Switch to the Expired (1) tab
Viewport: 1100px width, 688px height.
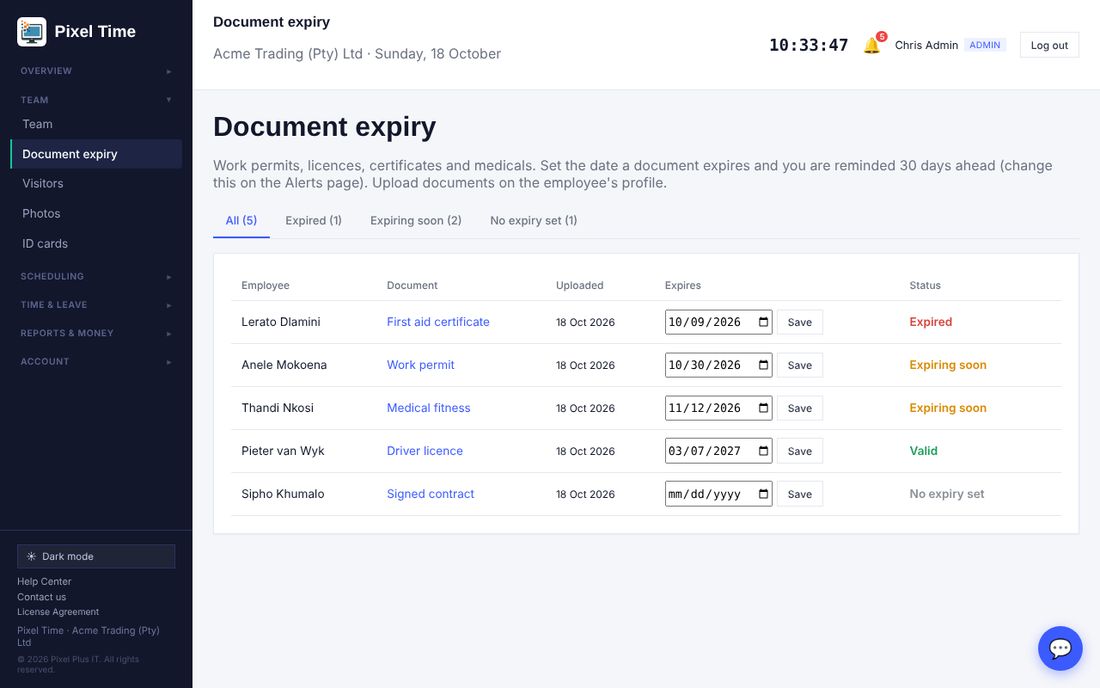click(x=314, y=220)
